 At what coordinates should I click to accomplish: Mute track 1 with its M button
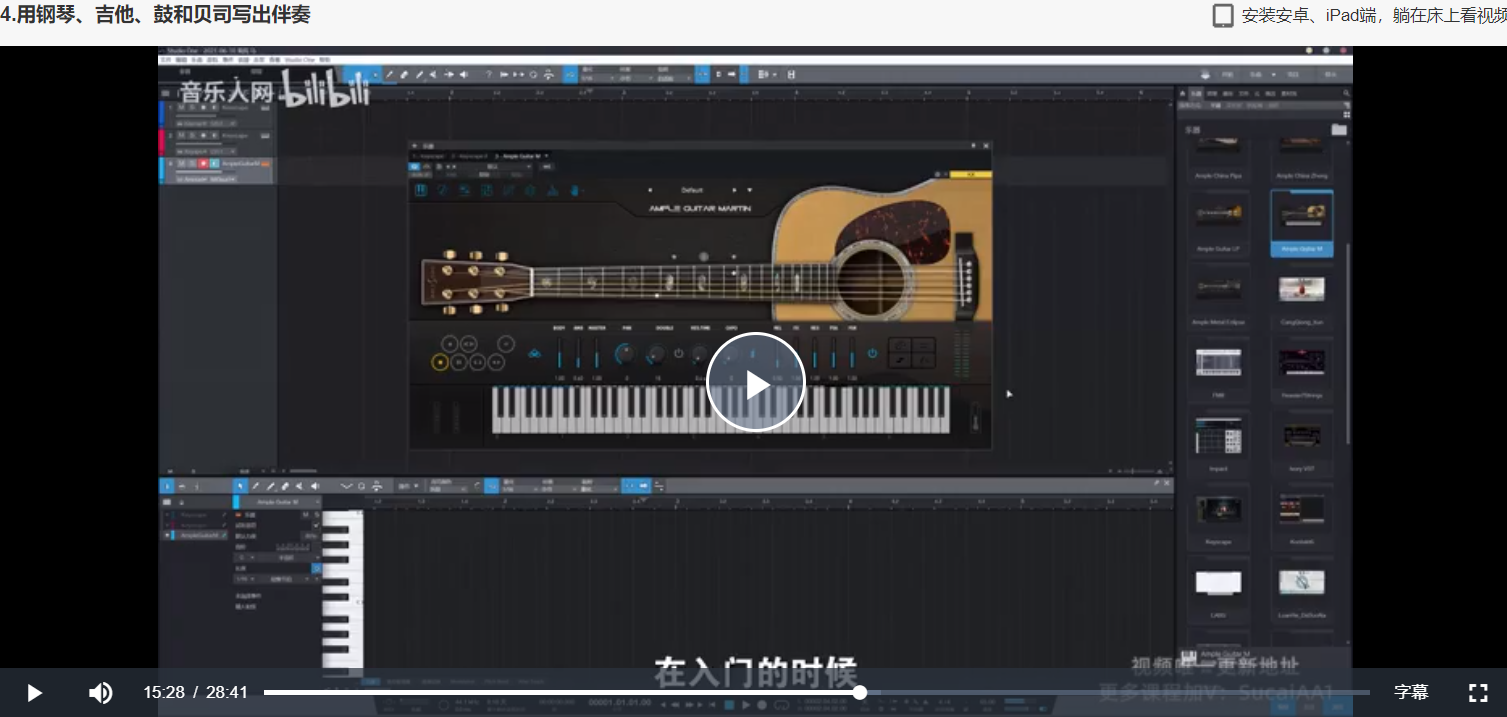[182, 108]
